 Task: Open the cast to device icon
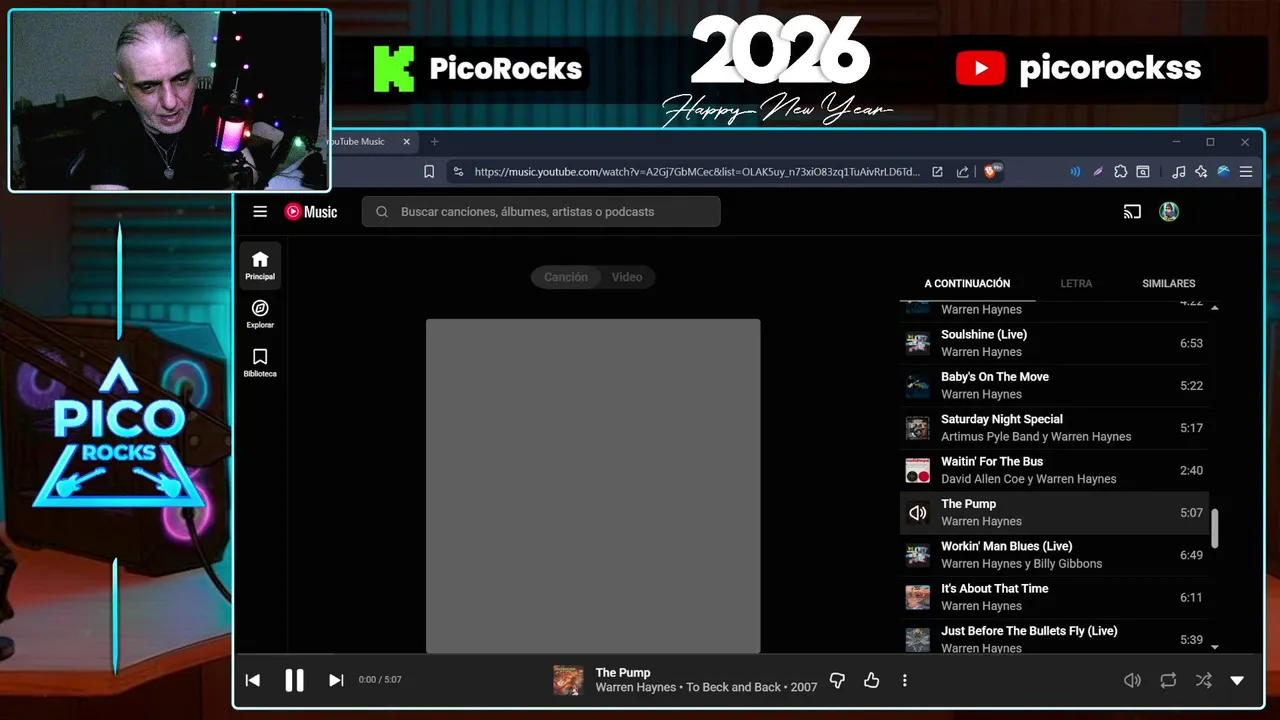[1132, 212]
